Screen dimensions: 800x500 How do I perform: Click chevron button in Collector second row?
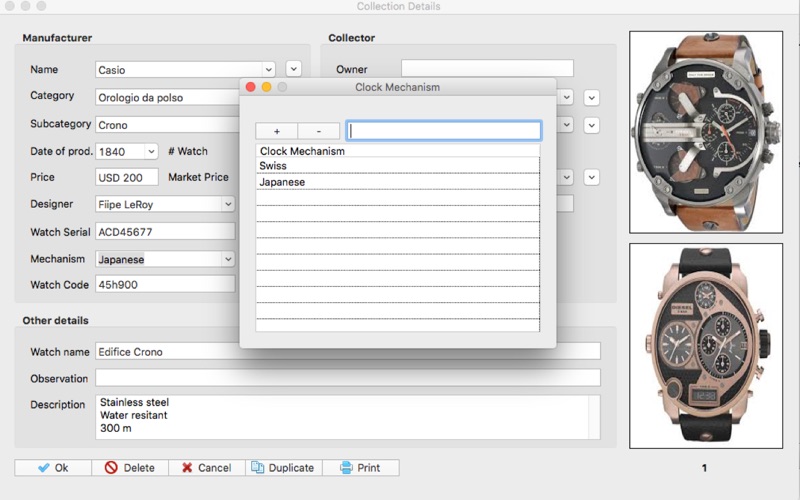tap(591, 97)
